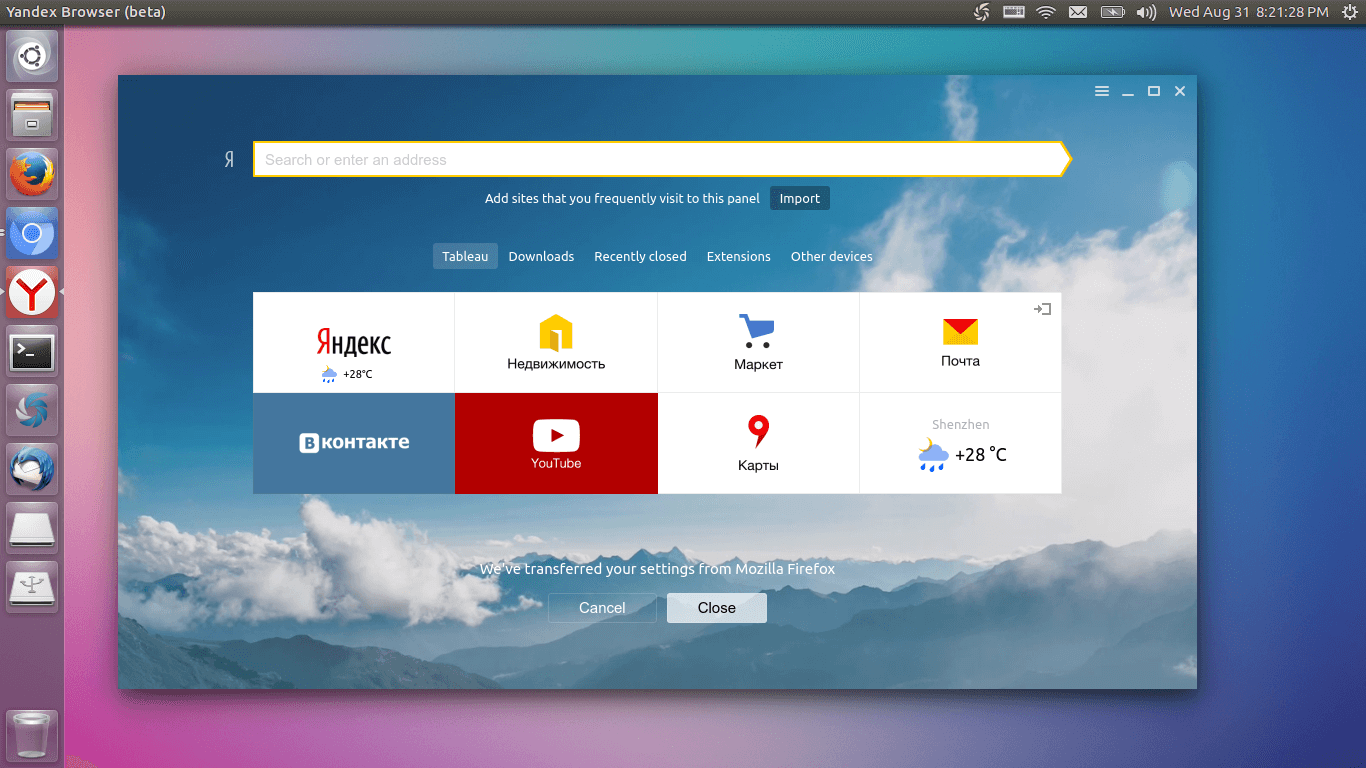This screenshot has width=1366, height=768.
Task: Click the weather +28°C text under the Яндекс logo
Action: point(357,374)
